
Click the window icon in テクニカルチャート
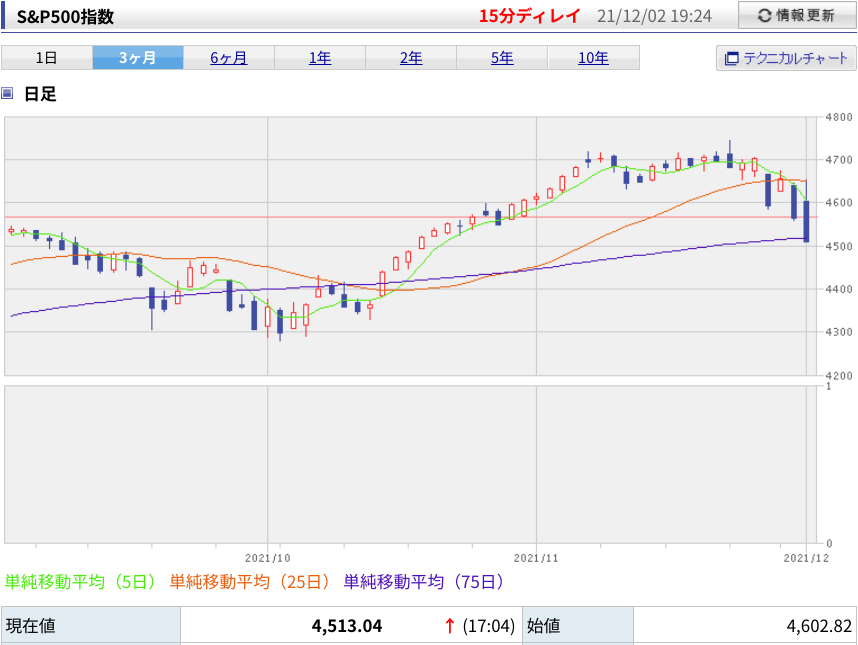pyautogui.click(x=731, y=59)
